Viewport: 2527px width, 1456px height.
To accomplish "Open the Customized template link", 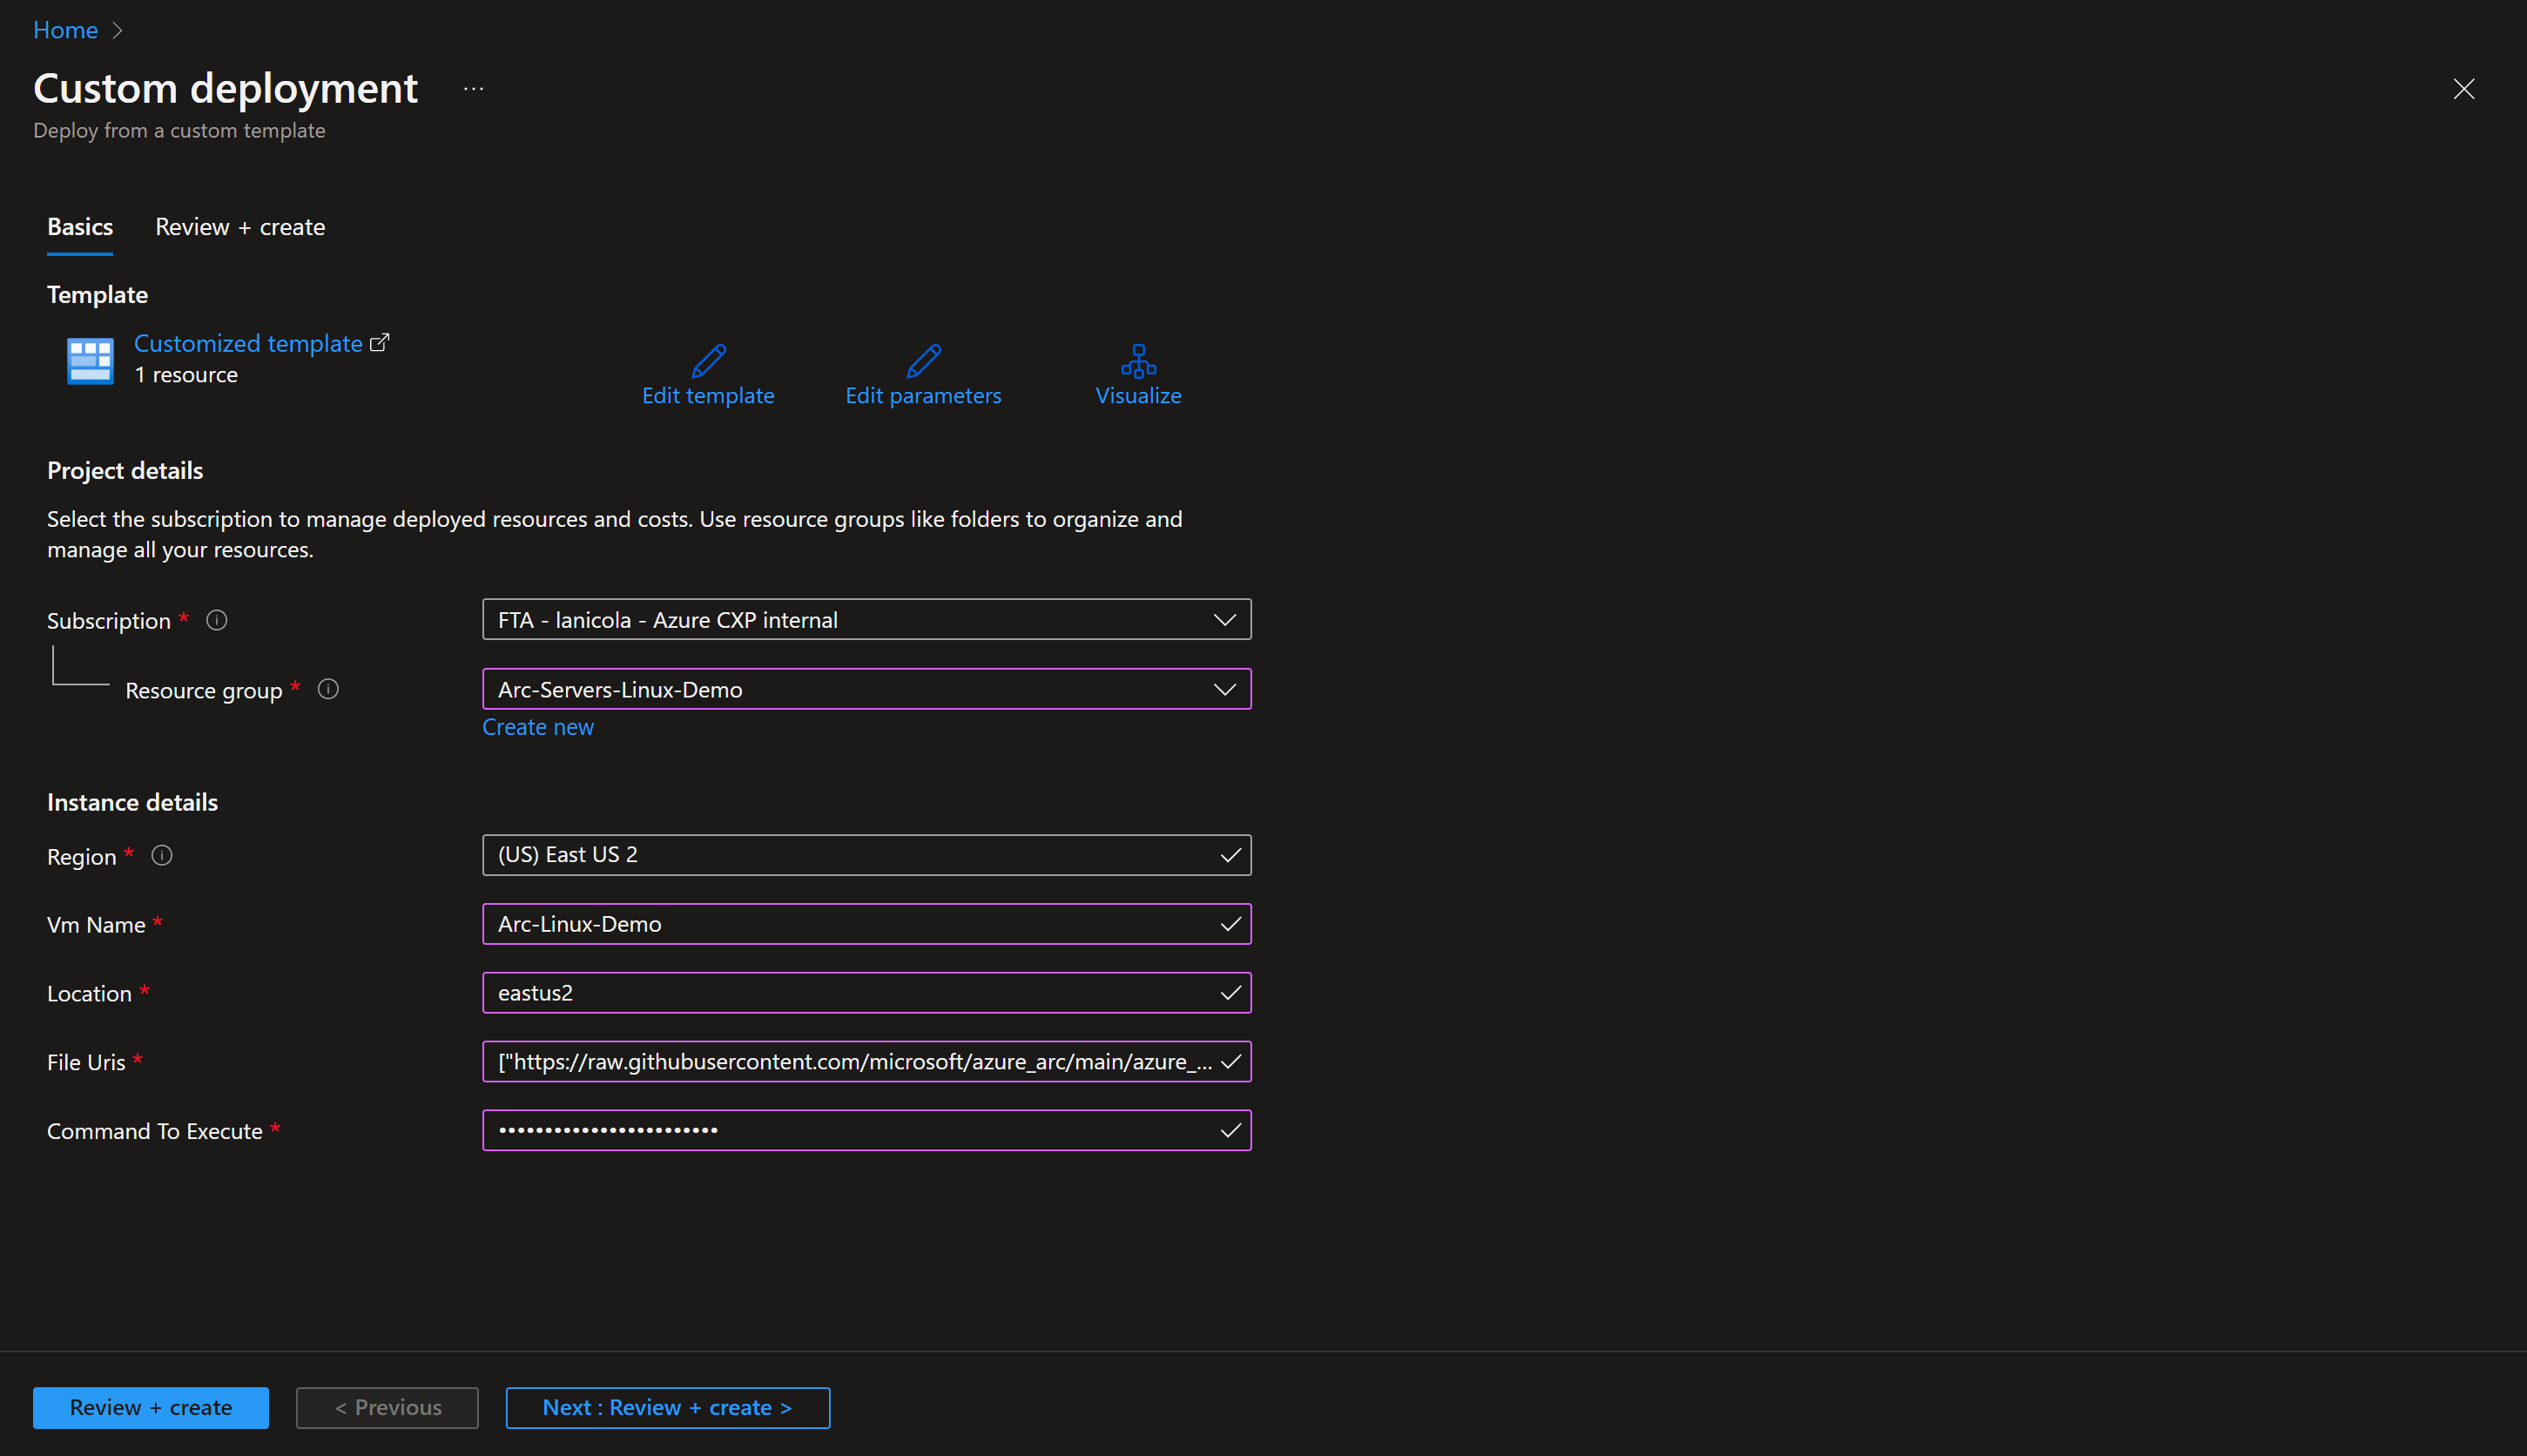I will (248, 343).
